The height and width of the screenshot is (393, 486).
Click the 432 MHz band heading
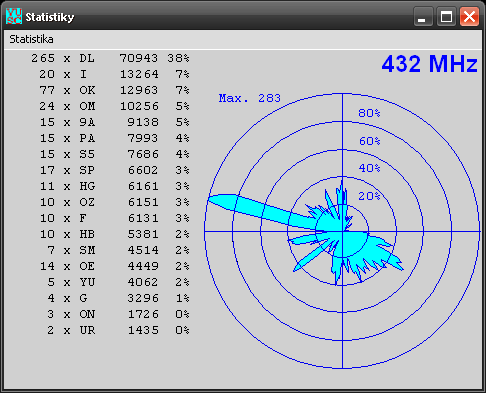[x=429, y=64]
